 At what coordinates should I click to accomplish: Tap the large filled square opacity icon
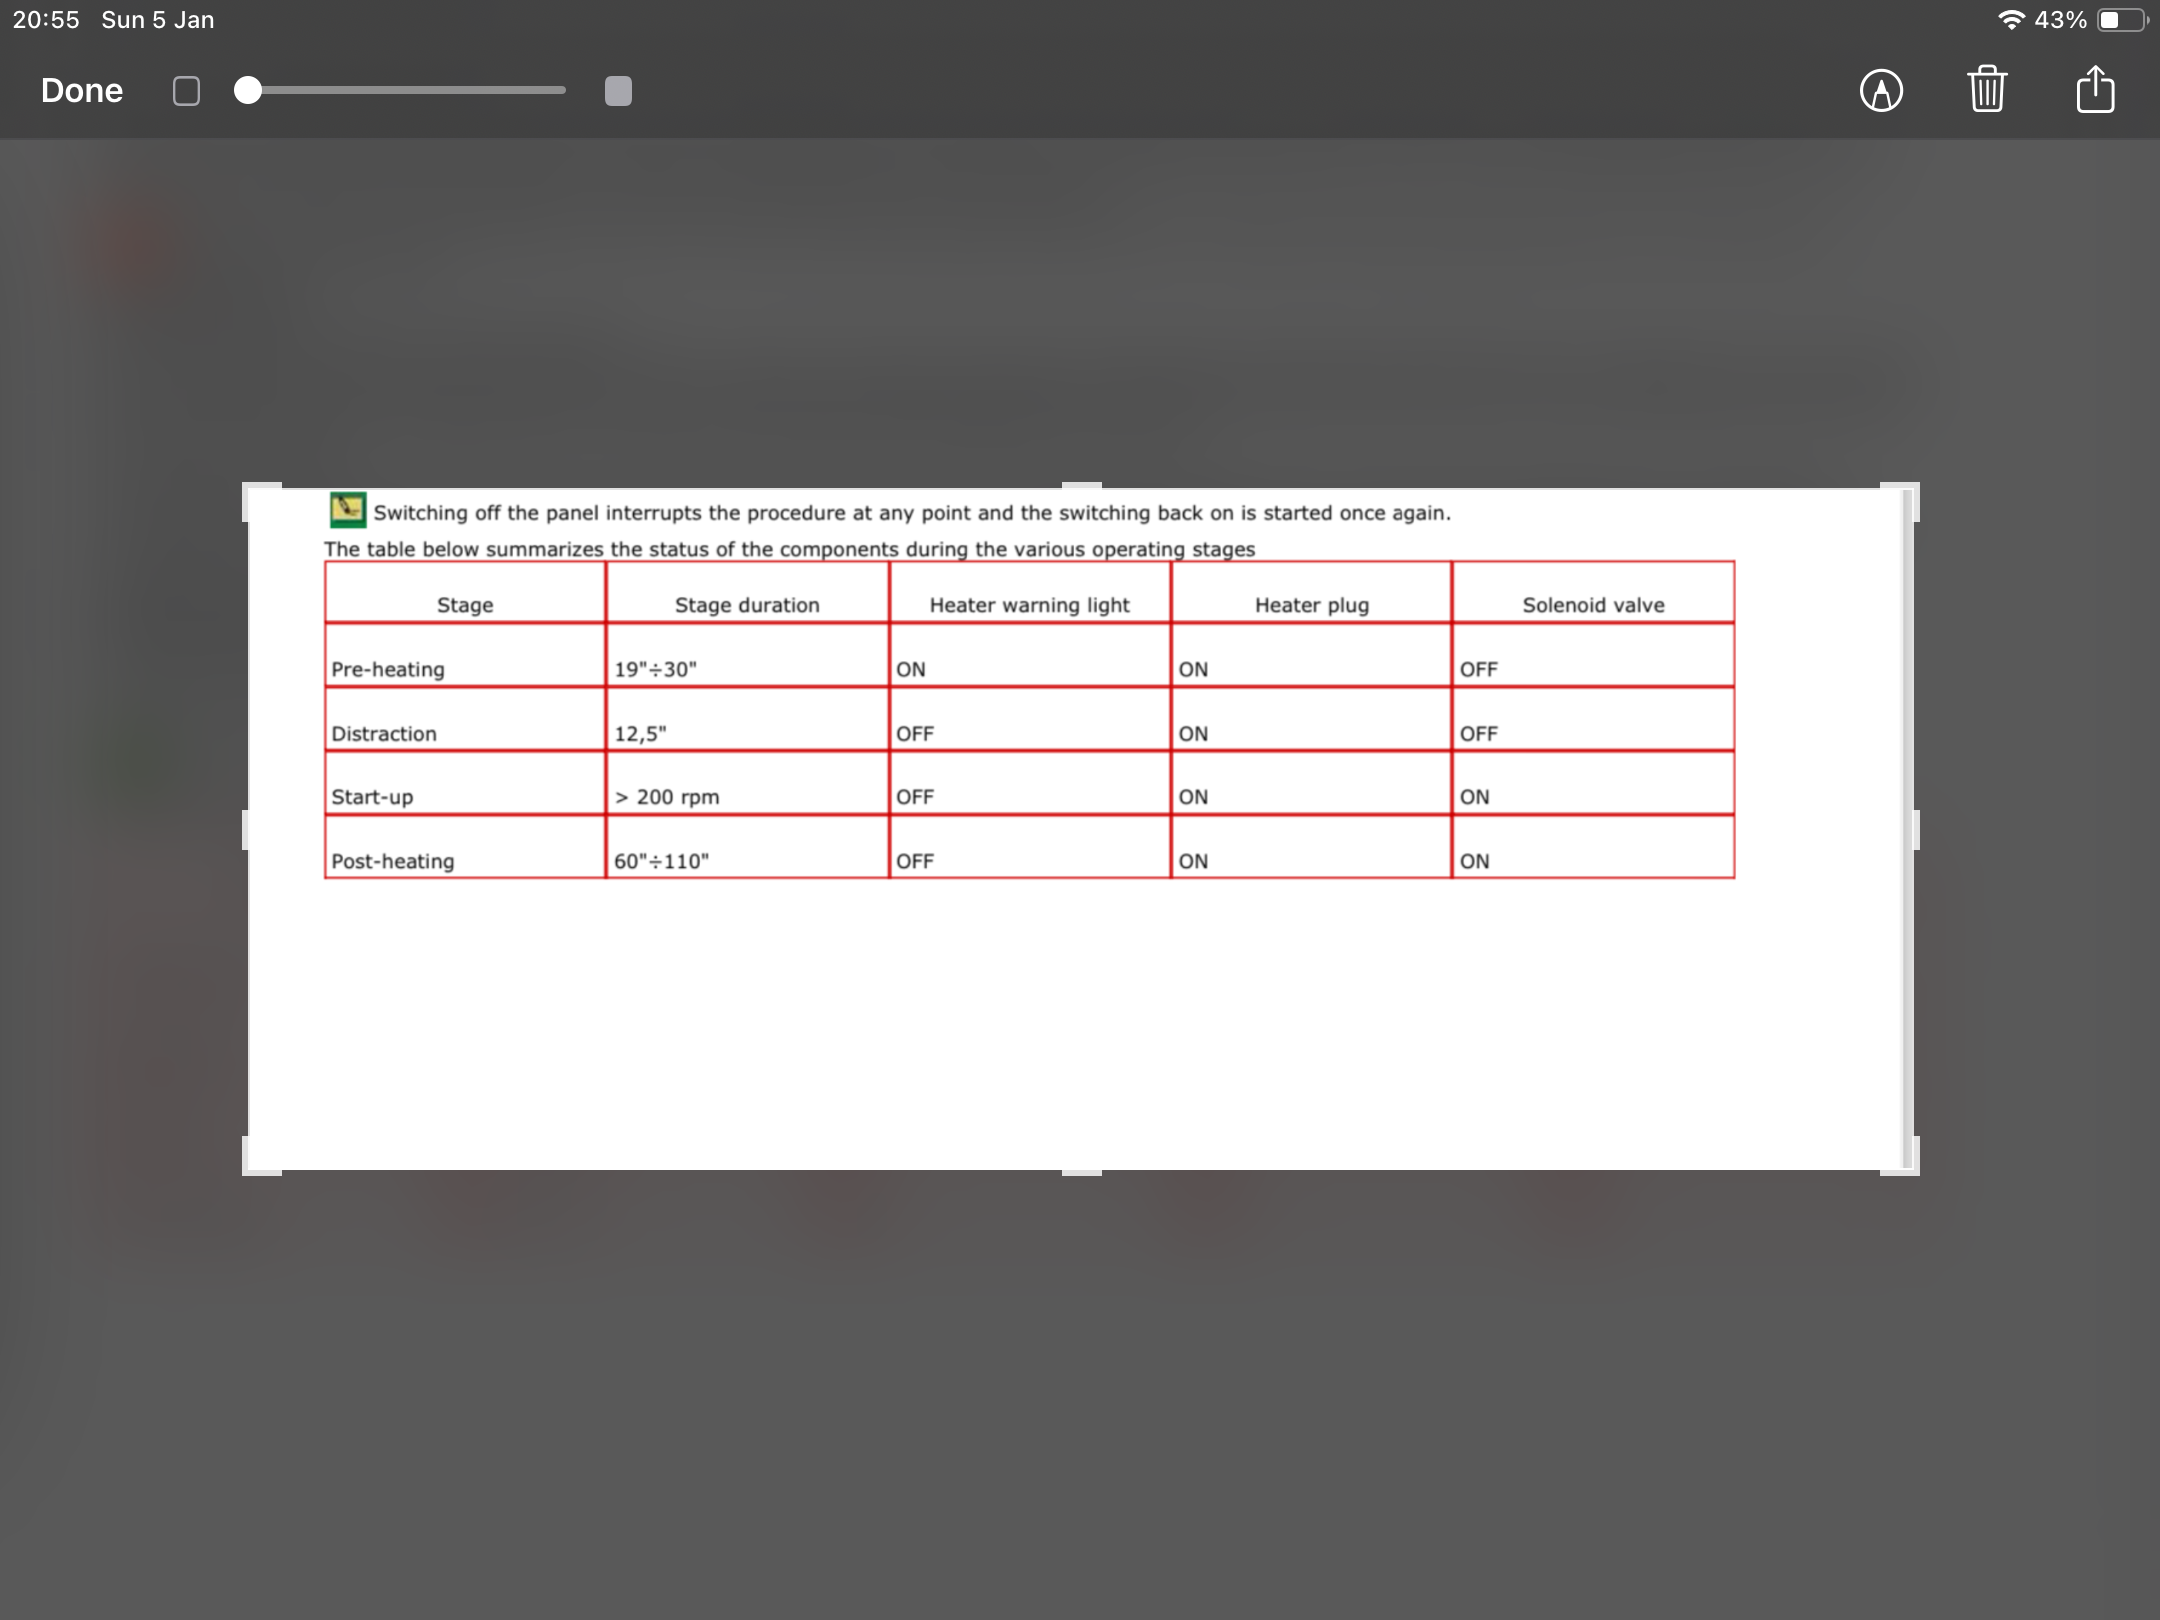click(x=618, y=91)
